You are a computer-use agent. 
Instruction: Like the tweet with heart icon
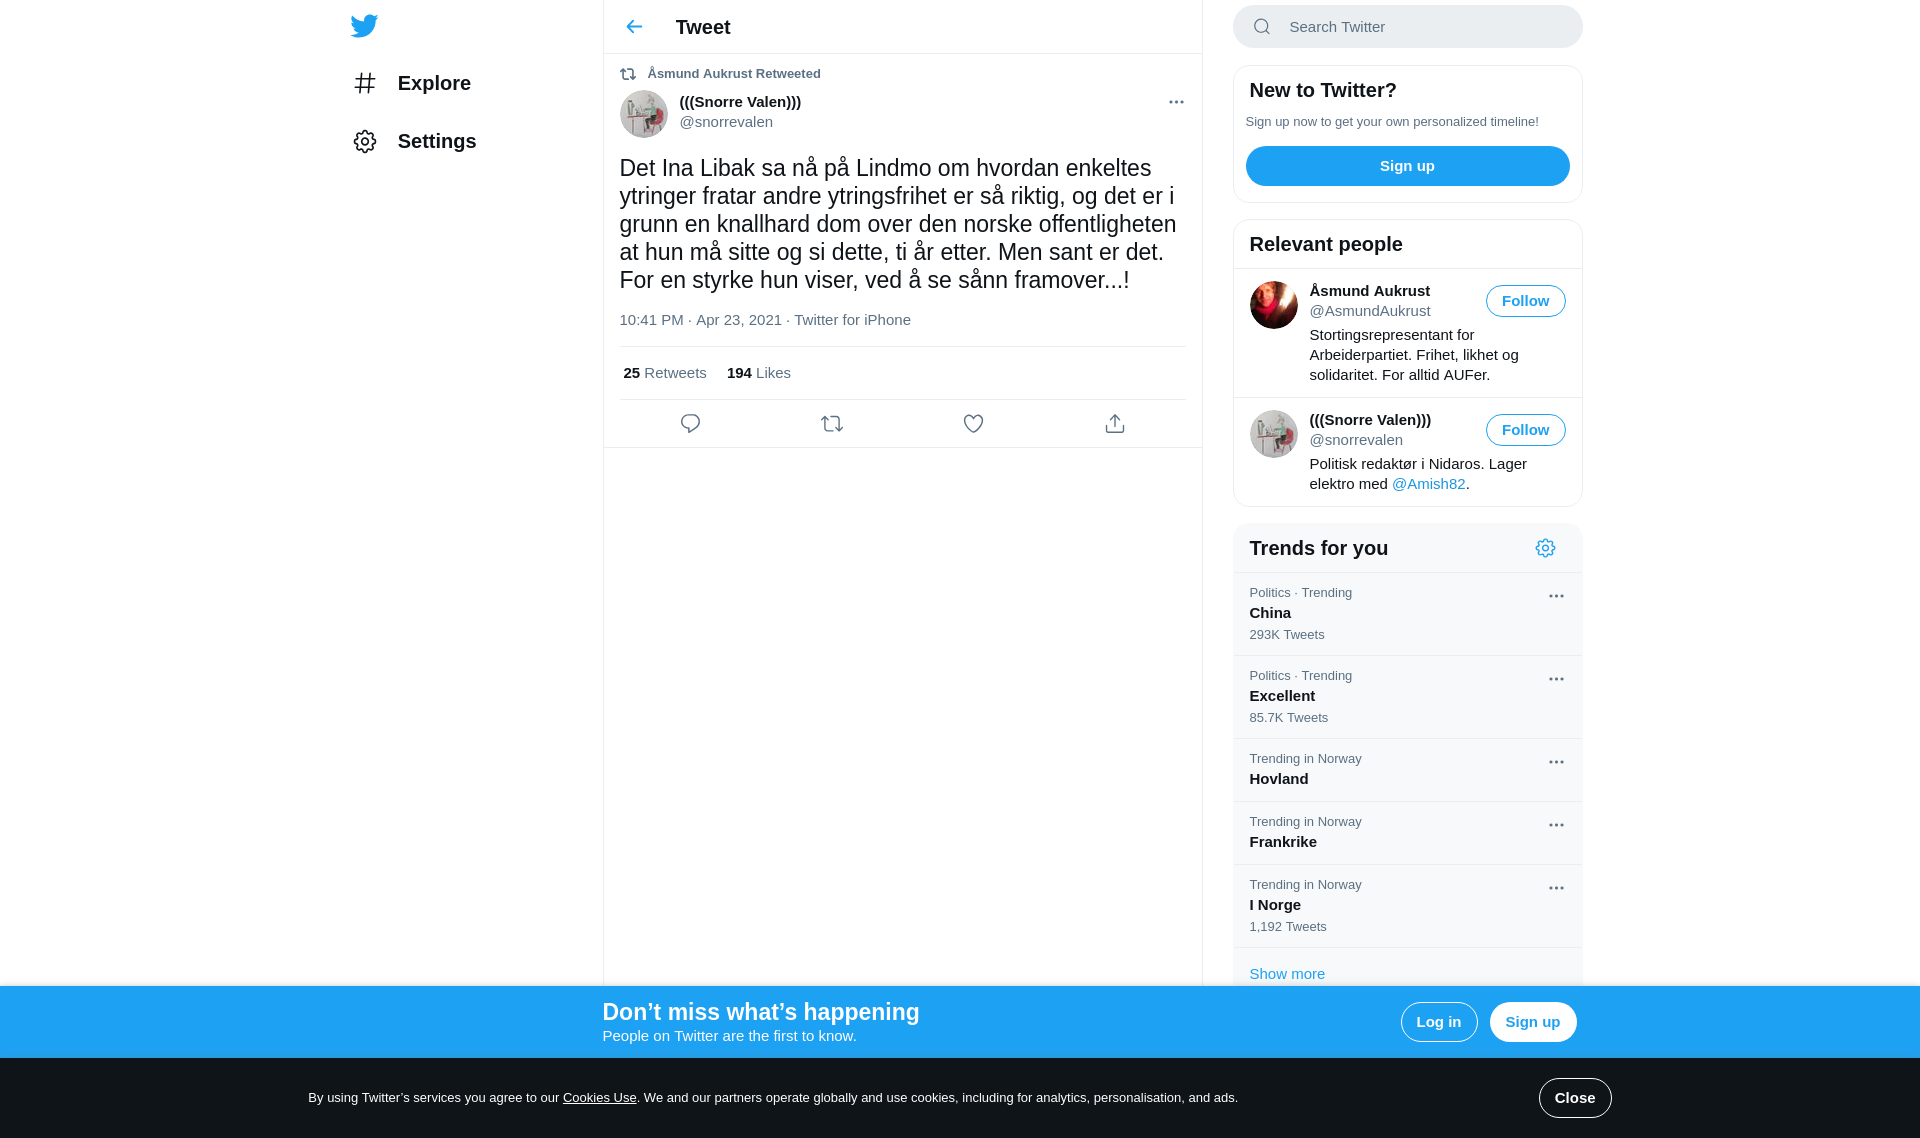point(973,424)
